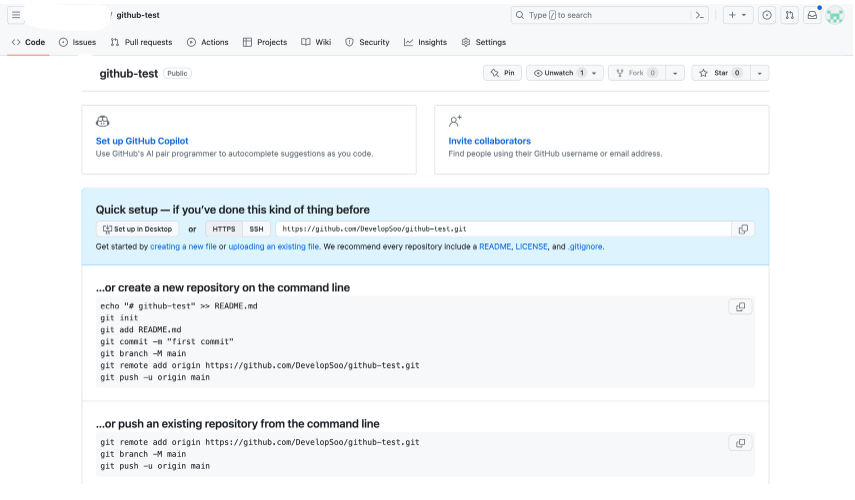Copy the push existing repository commands
This screenshot has height=500, width=855.
pyautogui.click(x=740, y=443)
